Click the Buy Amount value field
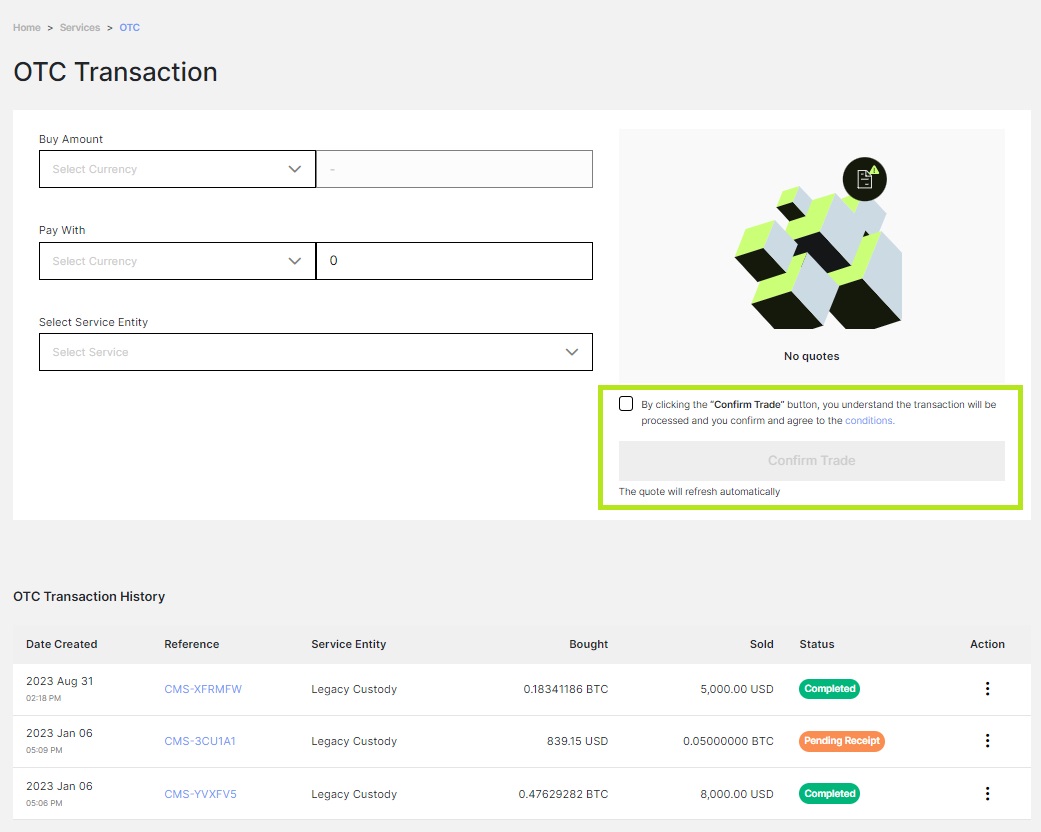This screenshot has width=1041, height=832. 454,169
